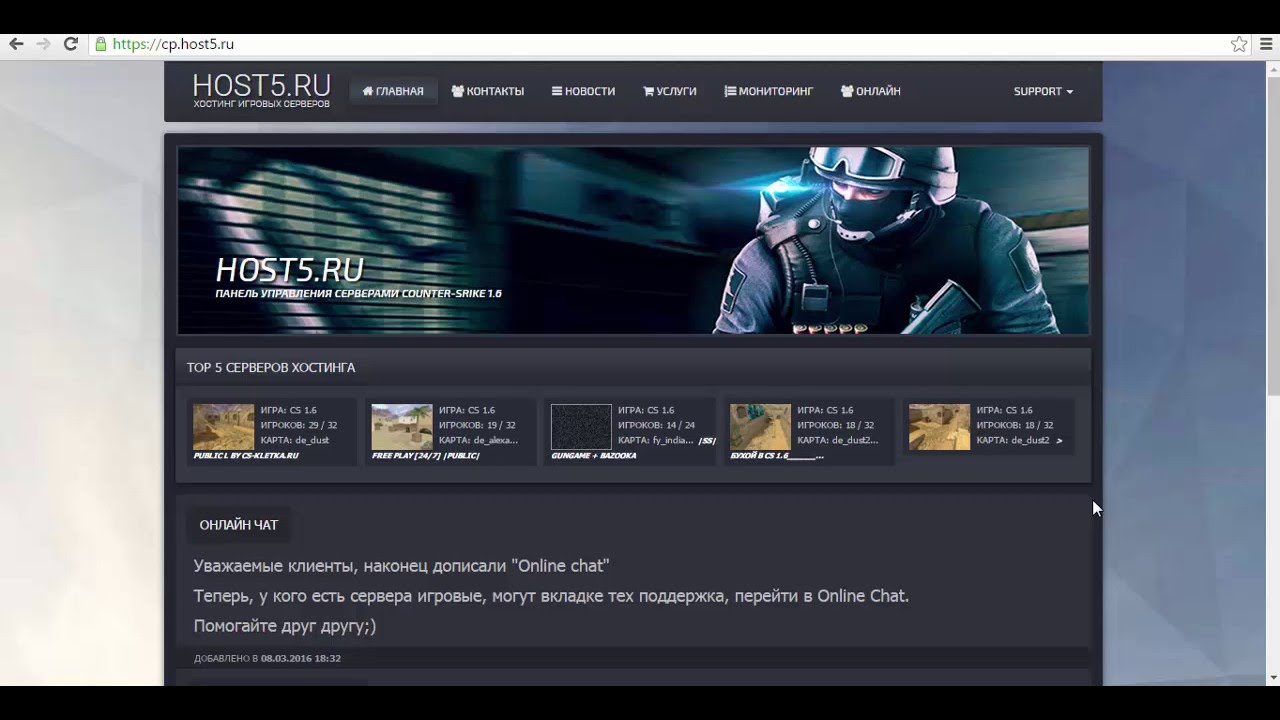Click the scrollbar down arrow
The height and width of the screenshot is (720, 1280).
(1273, 678)
